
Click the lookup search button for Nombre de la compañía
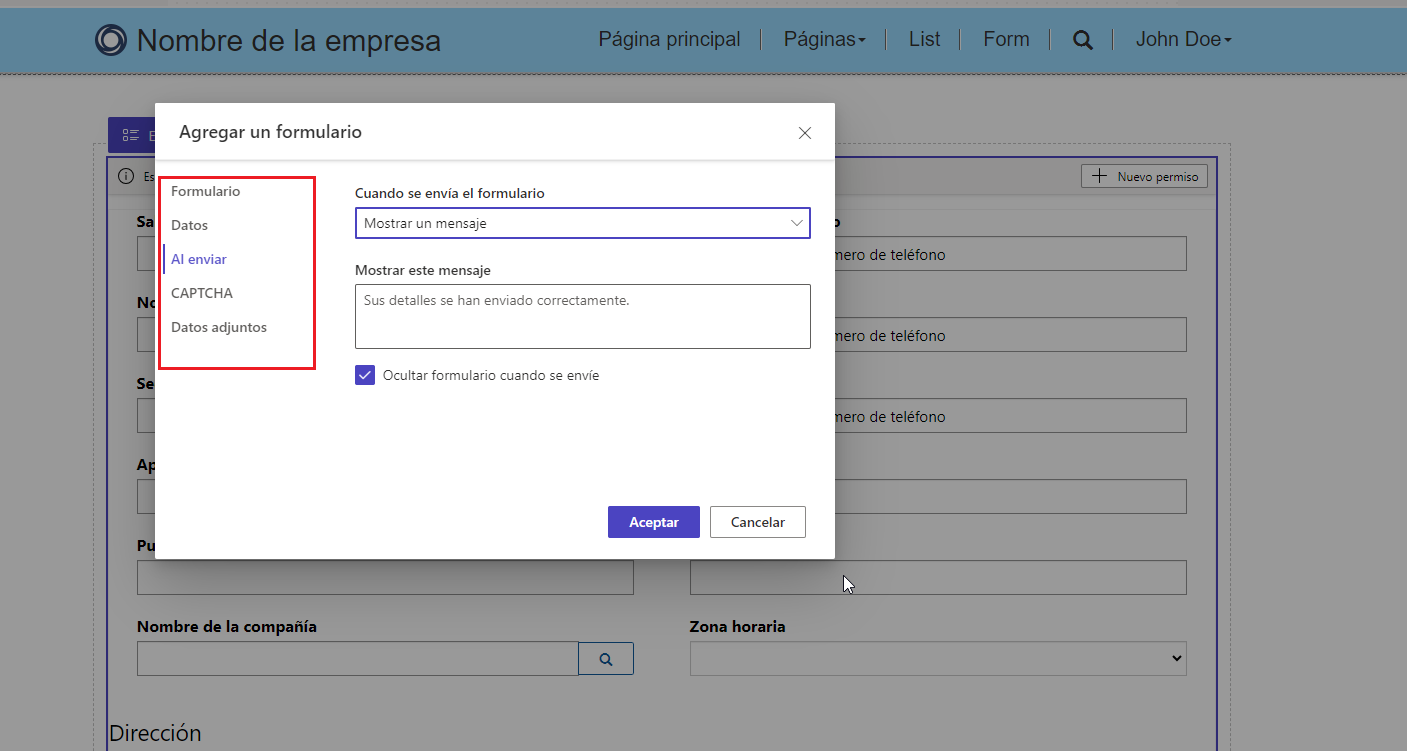click(606, 658)
